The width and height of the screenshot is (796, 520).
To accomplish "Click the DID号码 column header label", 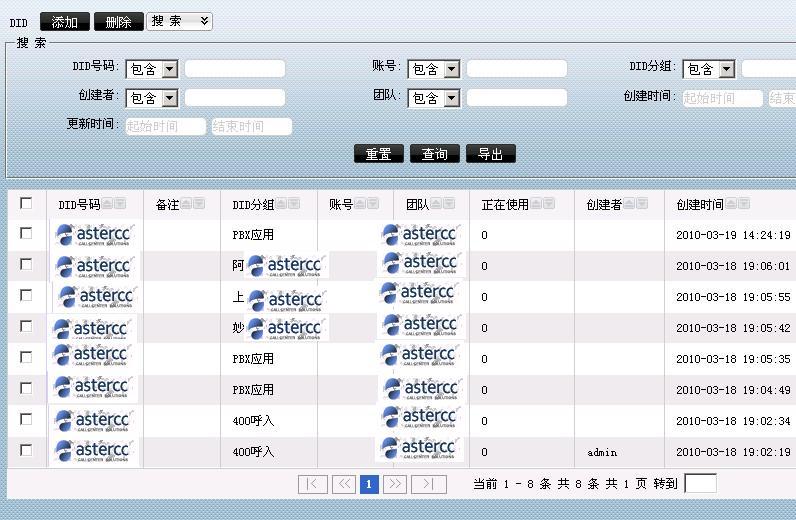I will [79, 205].
